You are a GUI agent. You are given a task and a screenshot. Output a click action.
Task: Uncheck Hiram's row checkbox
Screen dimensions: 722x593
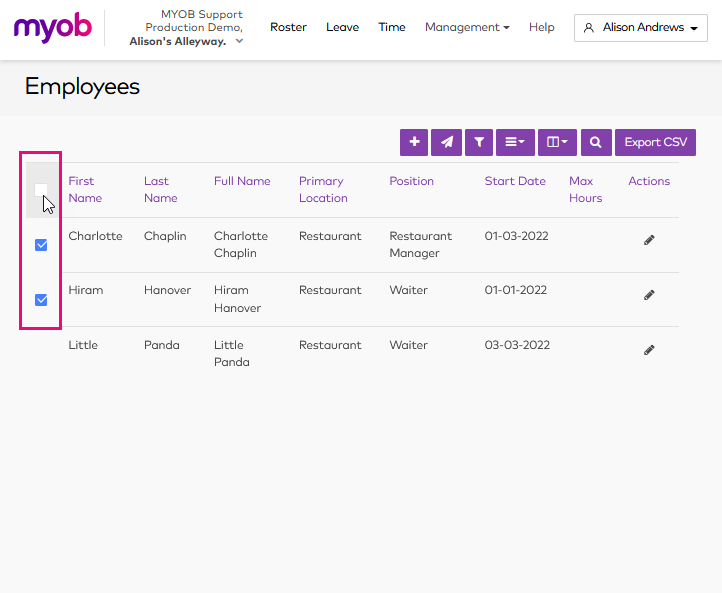pyautogui.click(x=41, y=299)
